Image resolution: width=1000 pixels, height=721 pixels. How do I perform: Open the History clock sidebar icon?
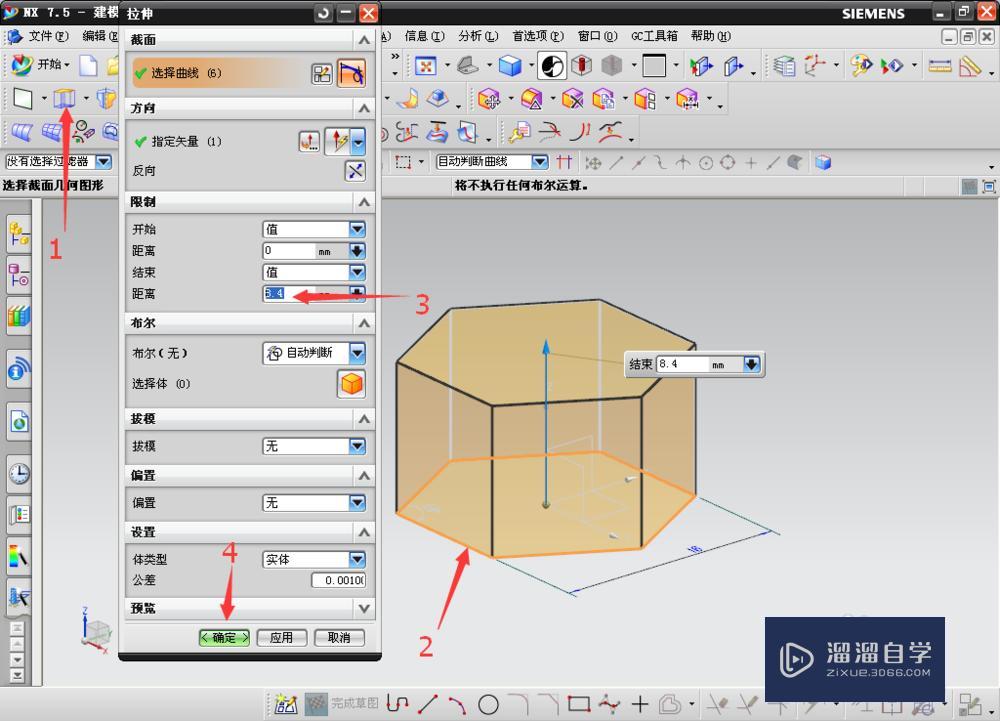click(18, 474)
